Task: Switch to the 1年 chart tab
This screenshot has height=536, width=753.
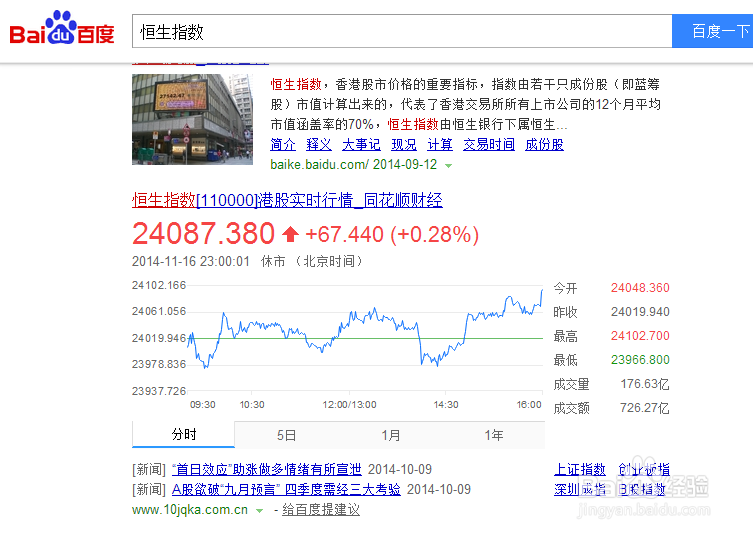Action: point(494,435)
